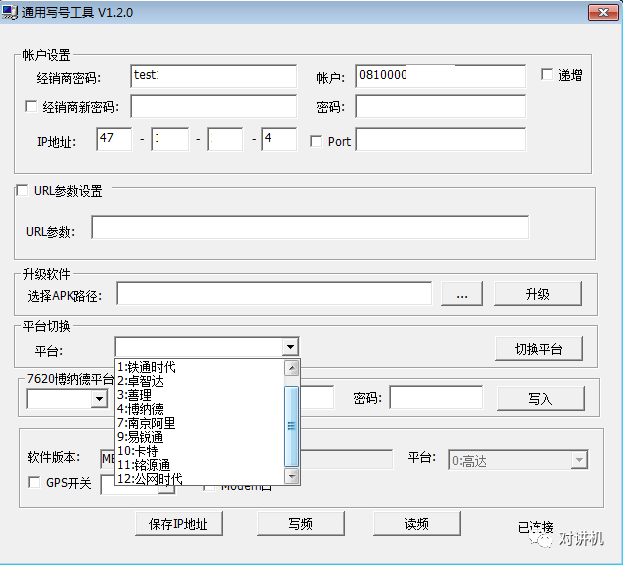
Task: Open the 平台 dropdown arrow in 平台切换
Action: click(x=290, y=347)
